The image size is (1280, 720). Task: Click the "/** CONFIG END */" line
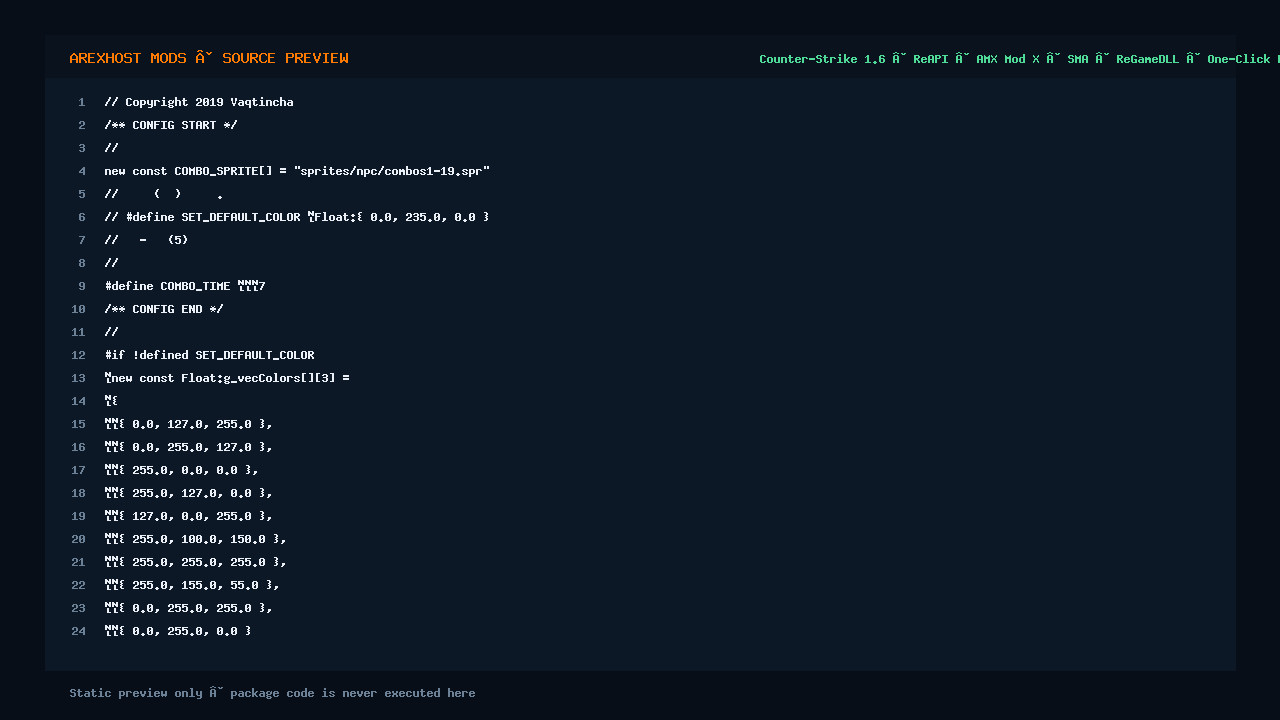tap(164, 309)
